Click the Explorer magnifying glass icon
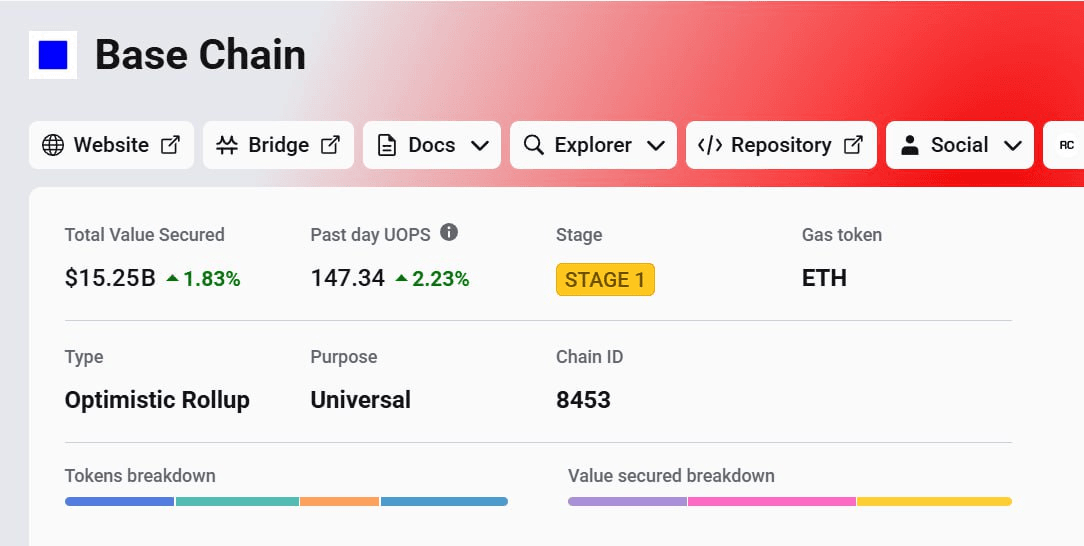The height and width of the screenshot is (546, 1084). 534,145
